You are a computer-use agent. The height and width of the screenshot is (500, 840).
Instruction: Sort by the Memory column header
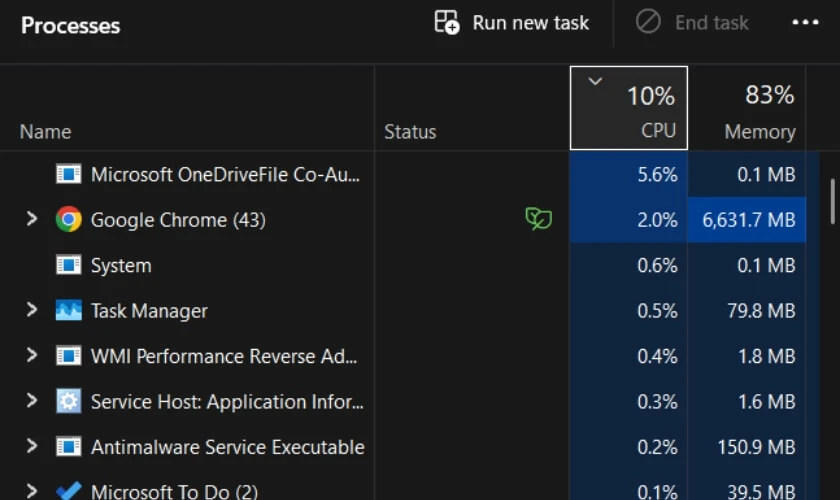coord(747,108)
